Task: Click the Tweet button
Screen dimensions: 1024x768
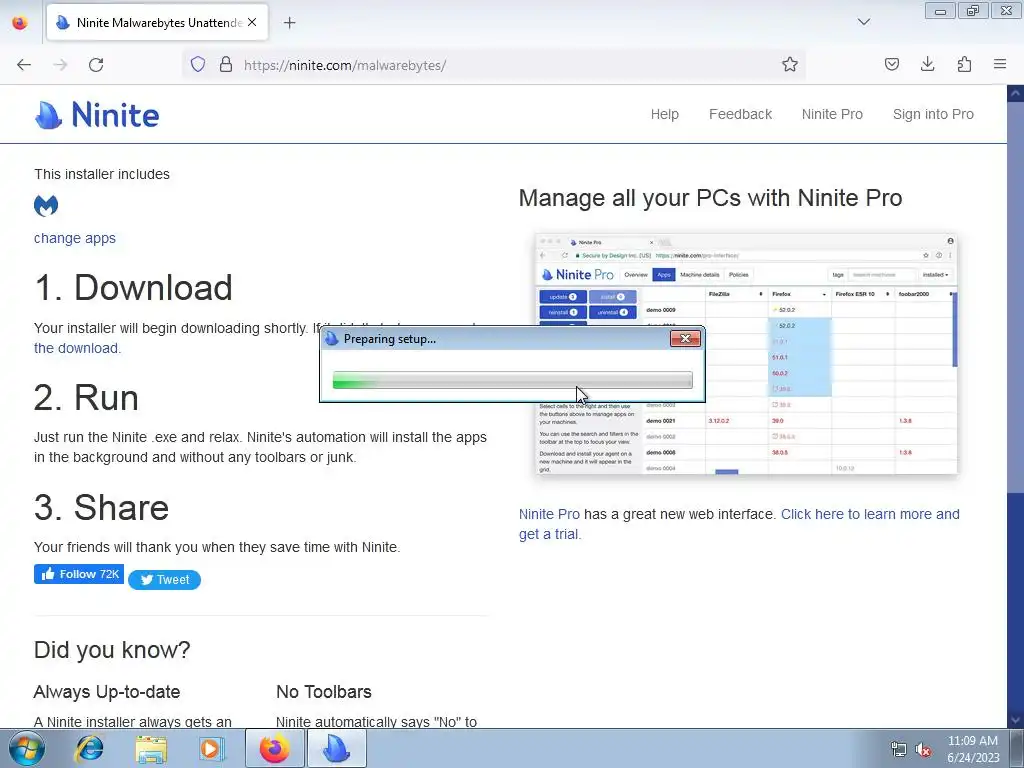Action: click(165, 580)
